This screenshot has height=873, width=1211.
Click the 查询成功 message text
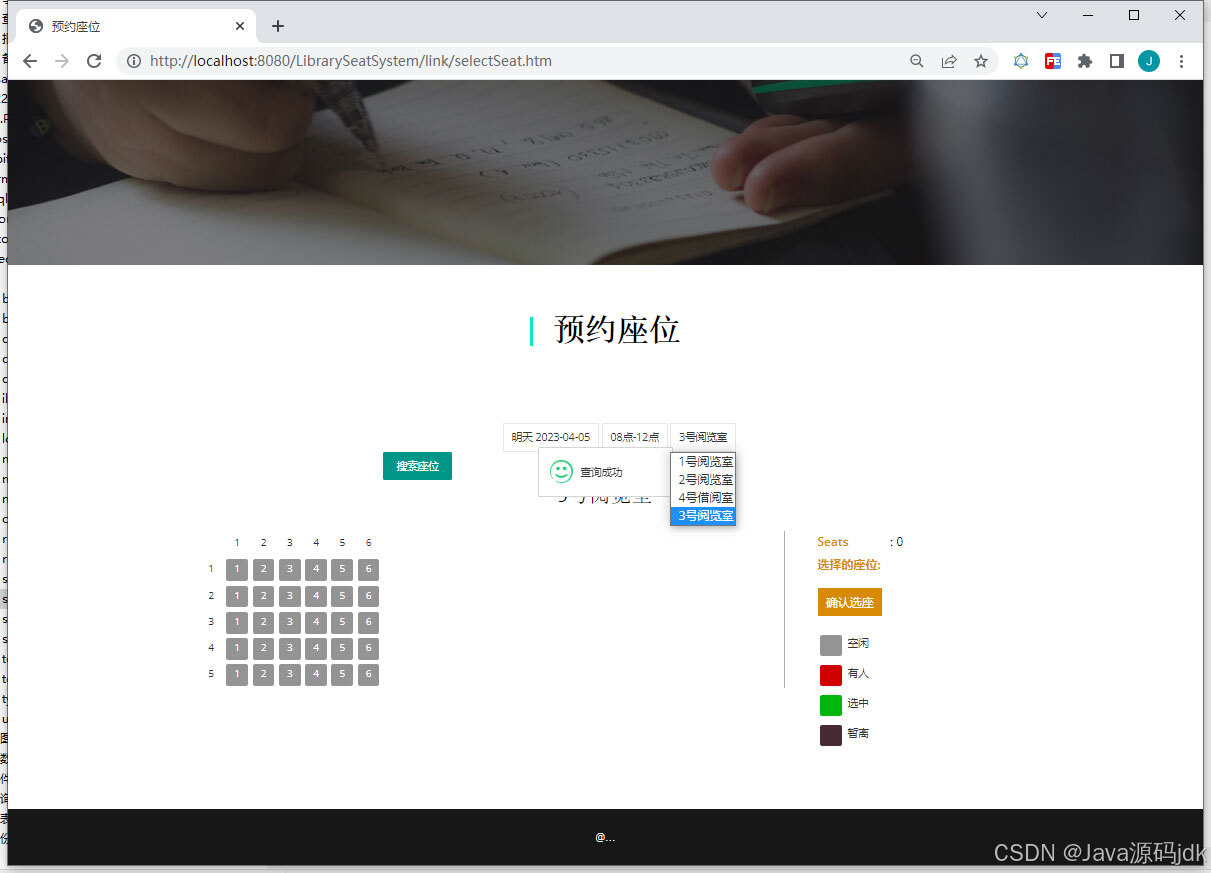click(601, 473)
